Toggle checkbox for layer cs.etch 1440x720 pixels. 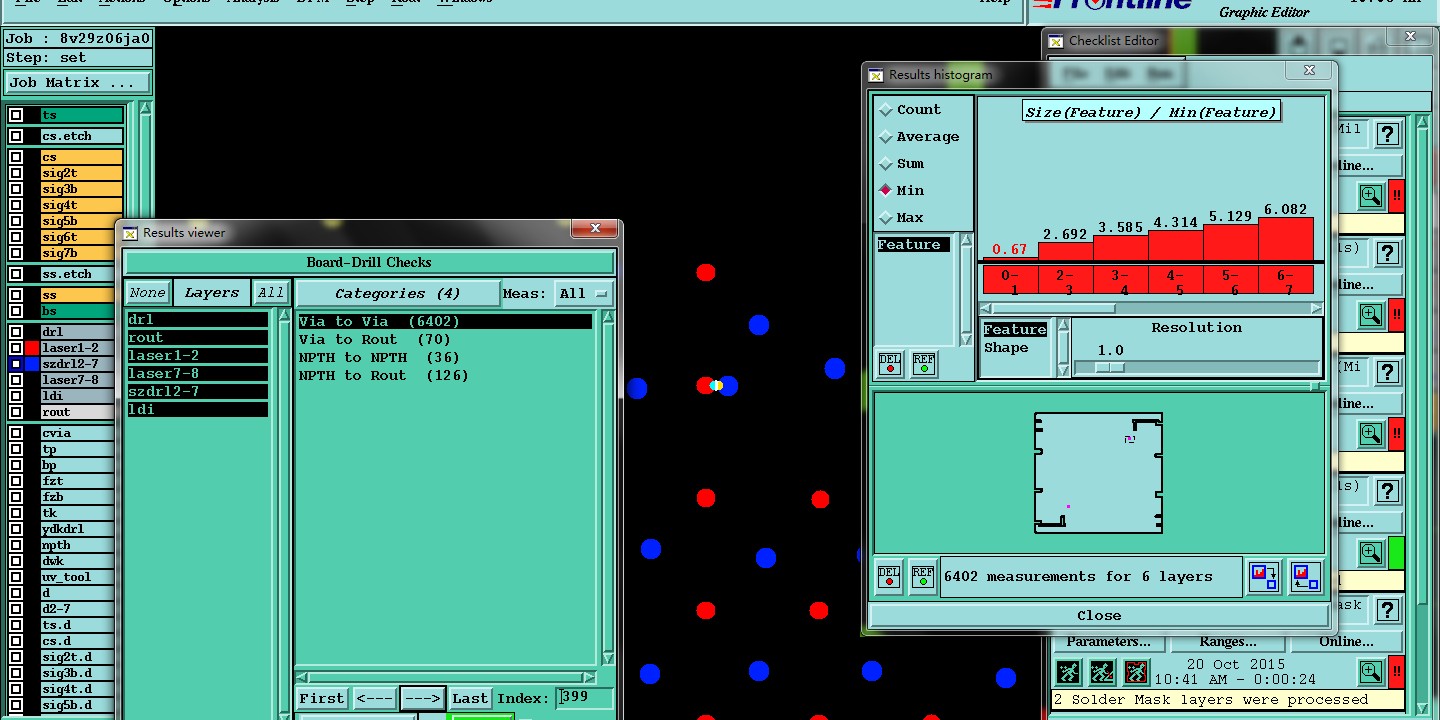pos(16,136)
